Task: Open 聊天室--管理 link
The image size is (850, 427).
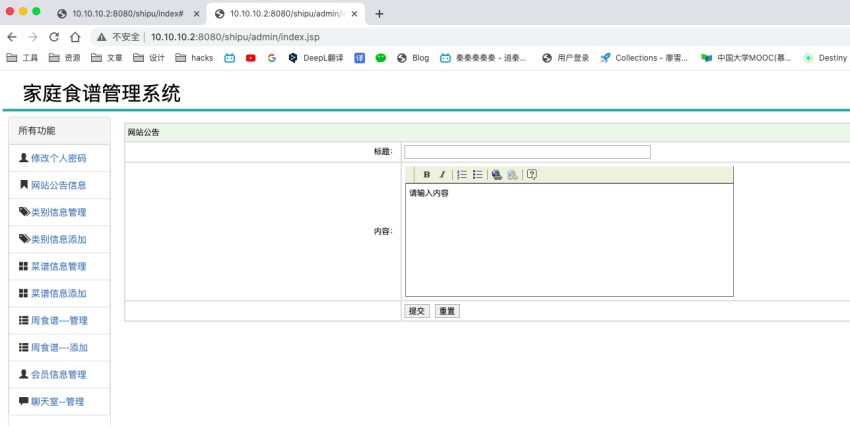Action: 57,402
